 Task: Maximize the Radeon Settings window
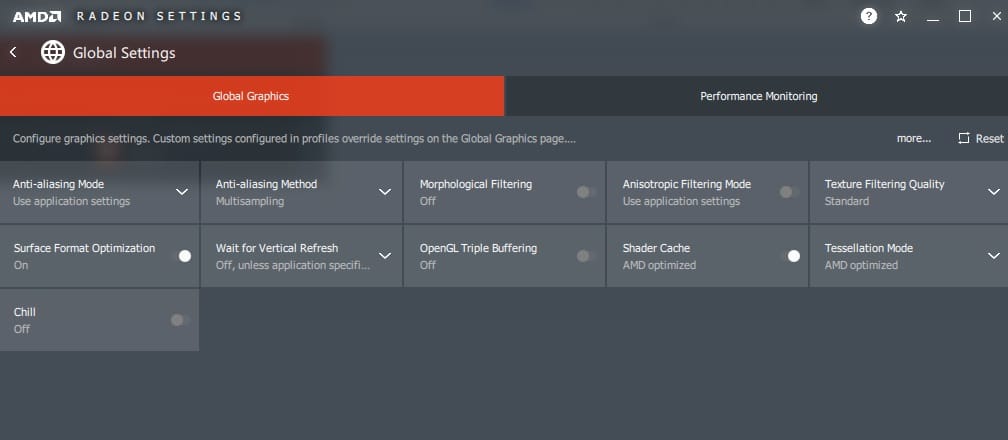click(965, 16)
